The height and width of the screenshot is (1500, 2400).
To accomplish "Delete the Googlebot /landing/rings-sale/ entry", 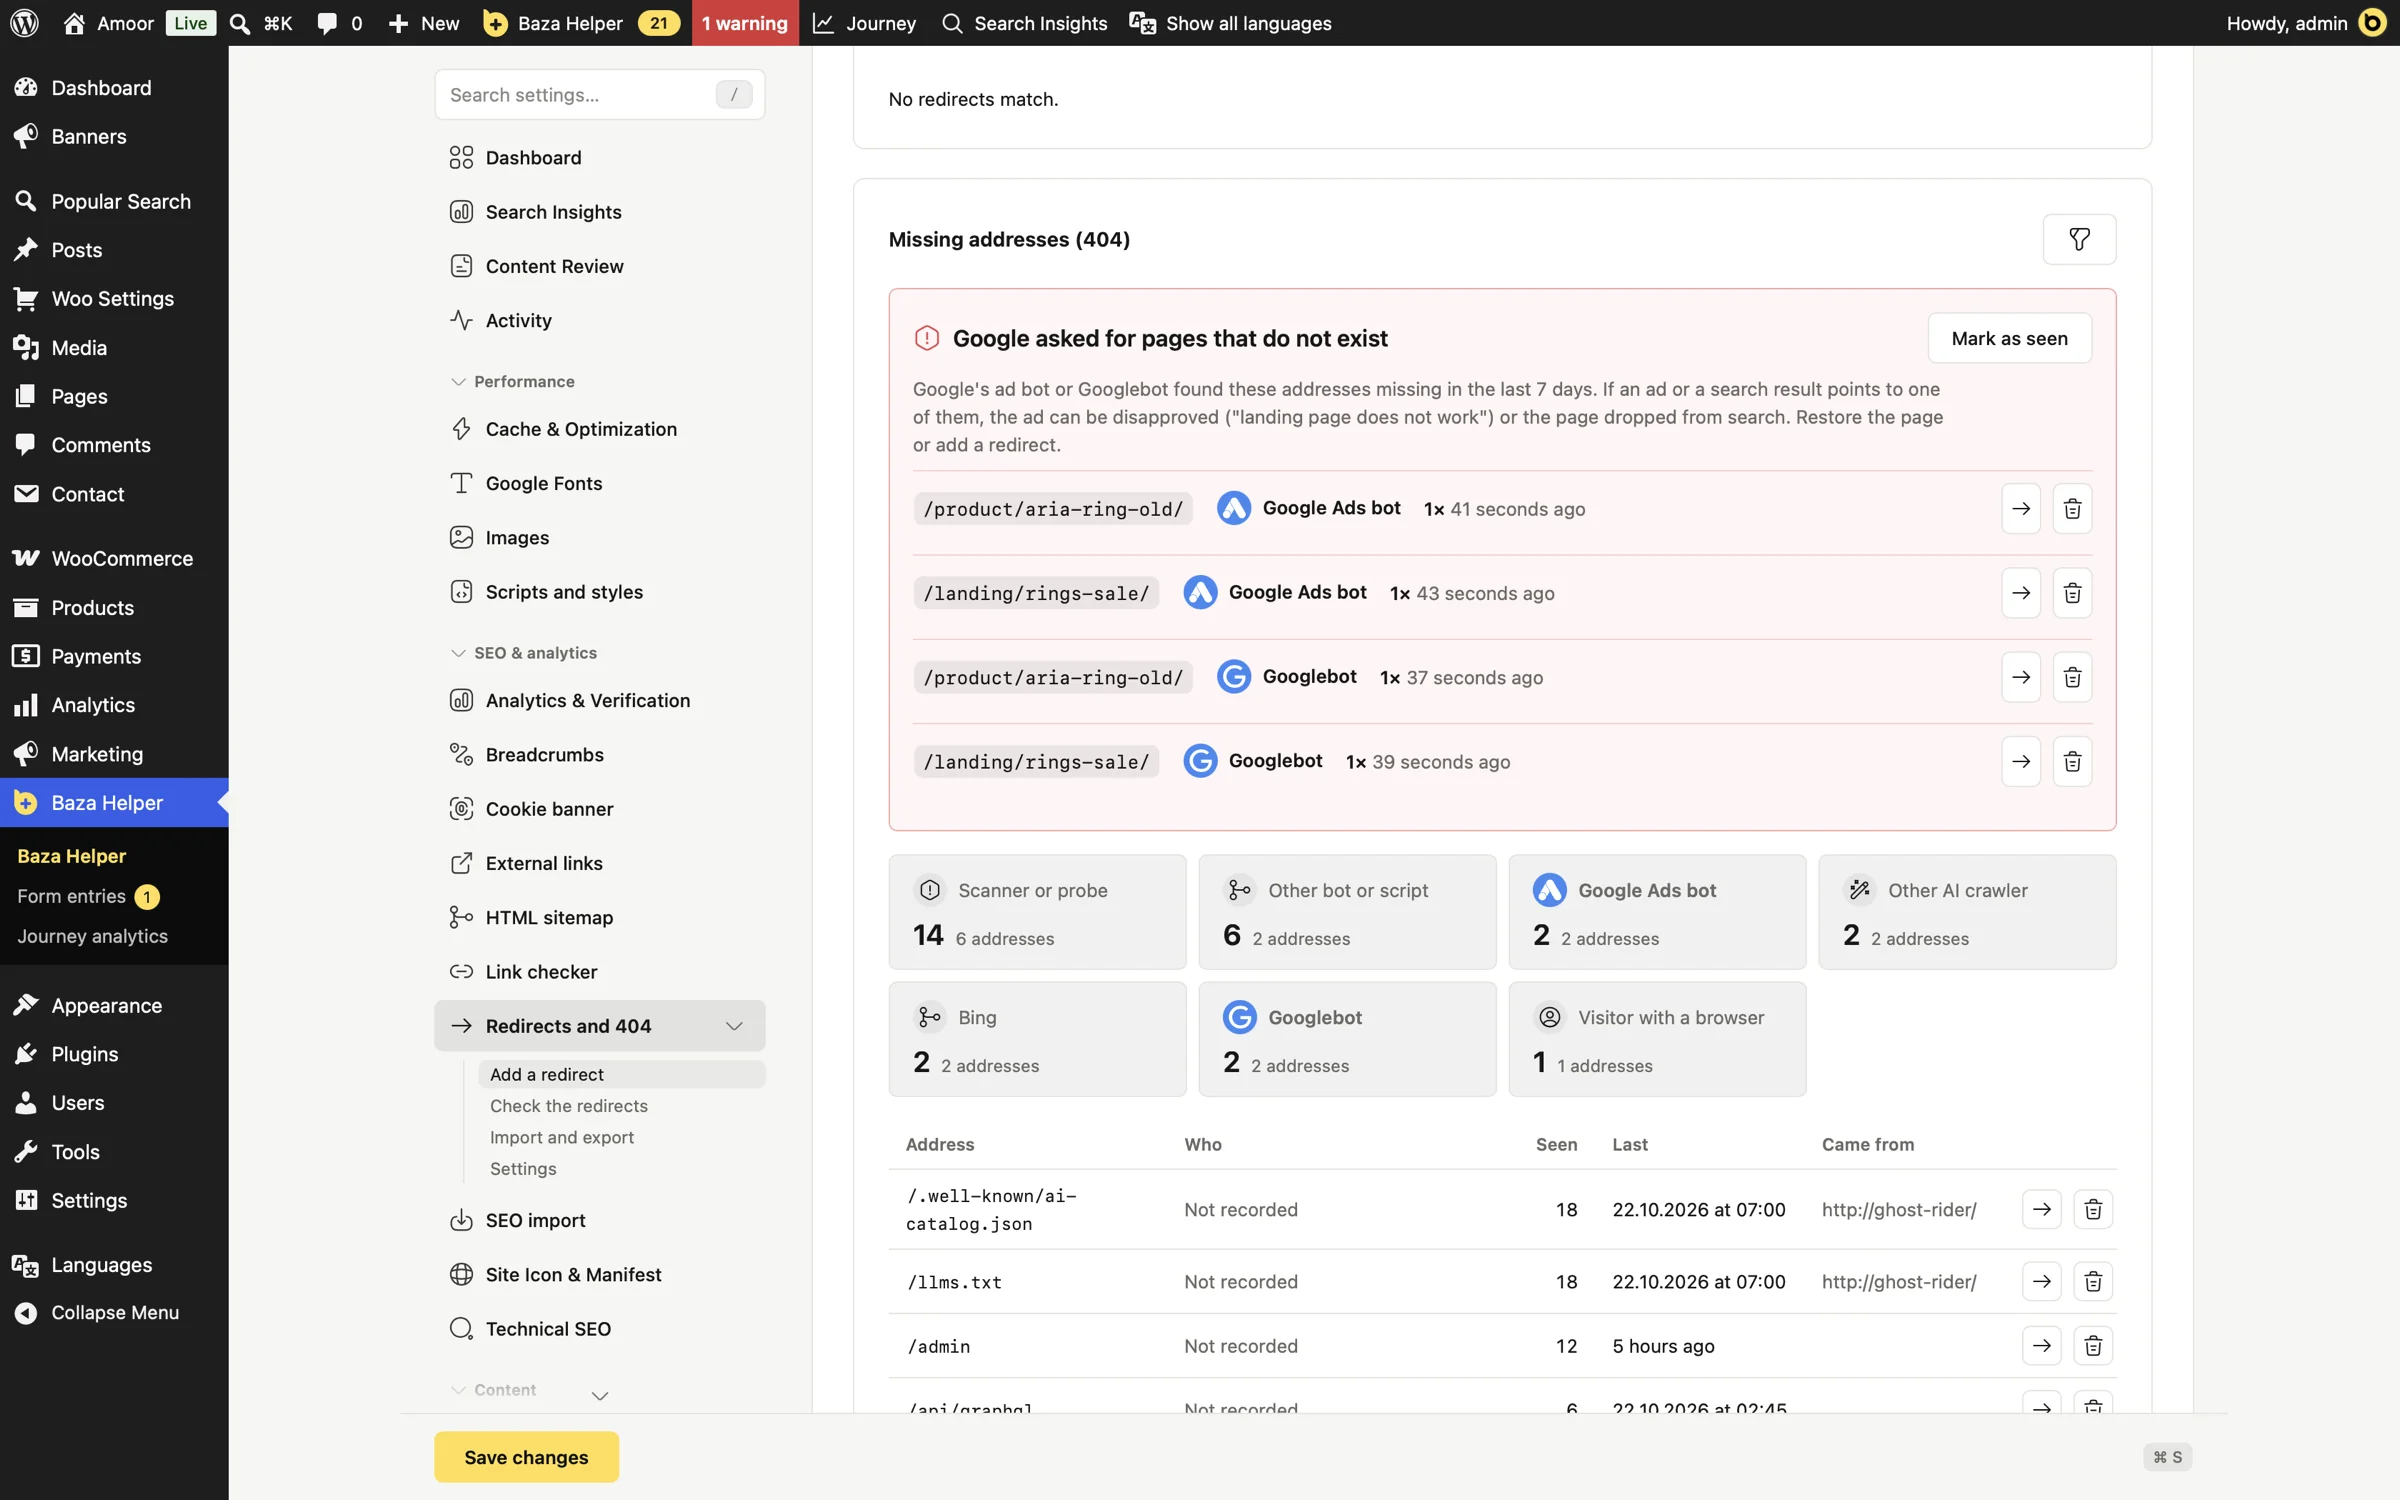I will [2072, 762].
